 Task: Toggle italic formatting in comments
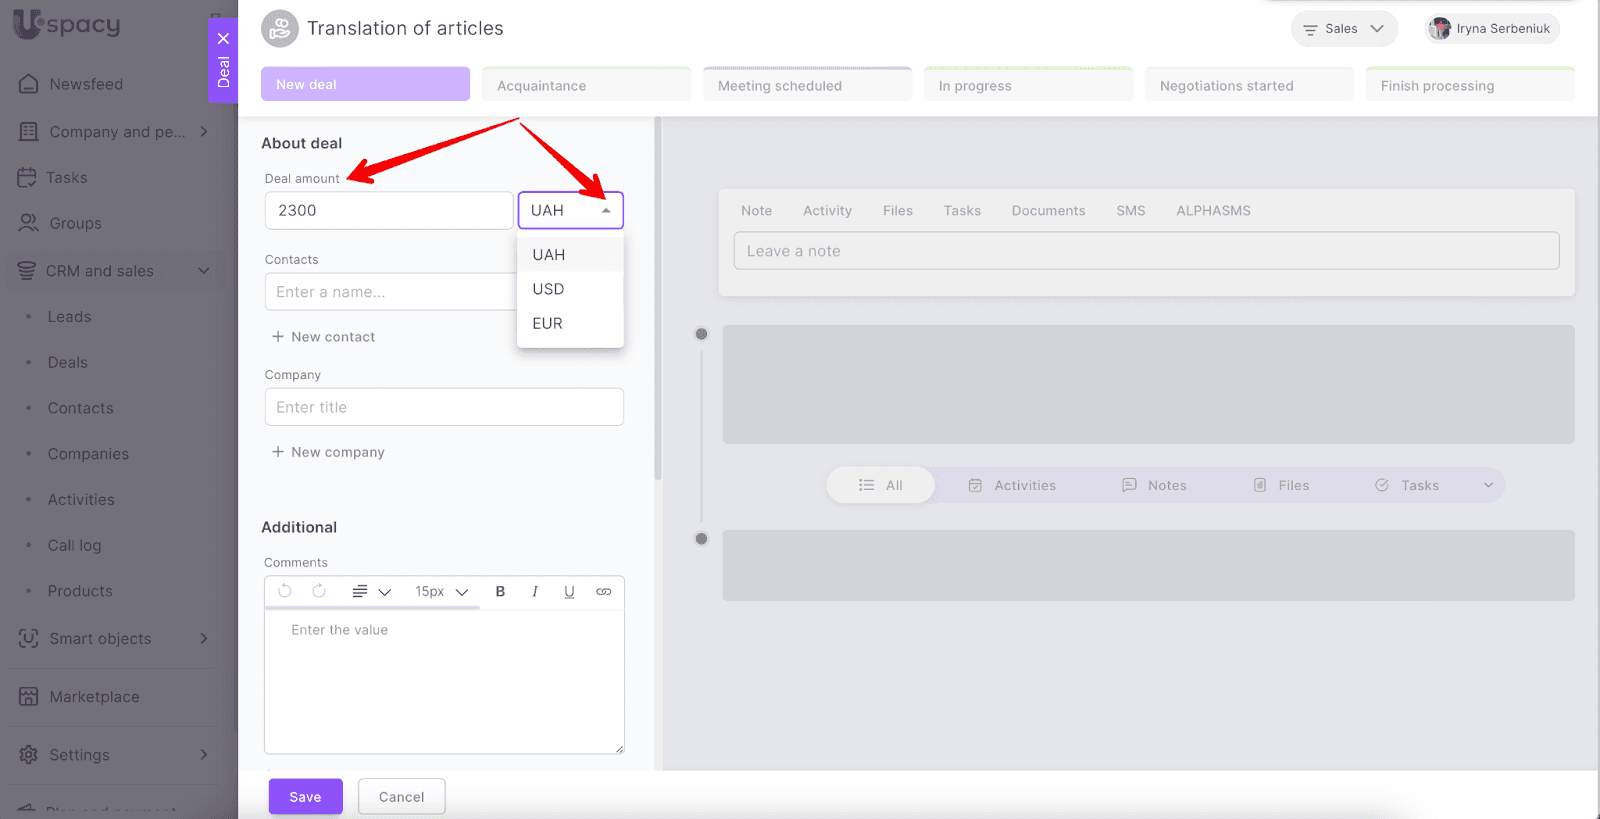pos(535,592)
